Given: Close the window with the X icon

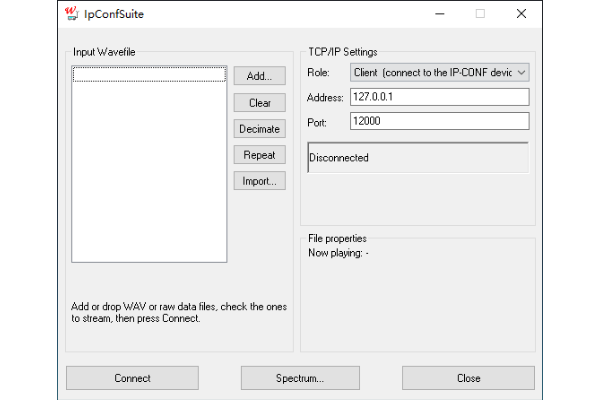Looking at the screenshot, I should (x=521, y=14).
